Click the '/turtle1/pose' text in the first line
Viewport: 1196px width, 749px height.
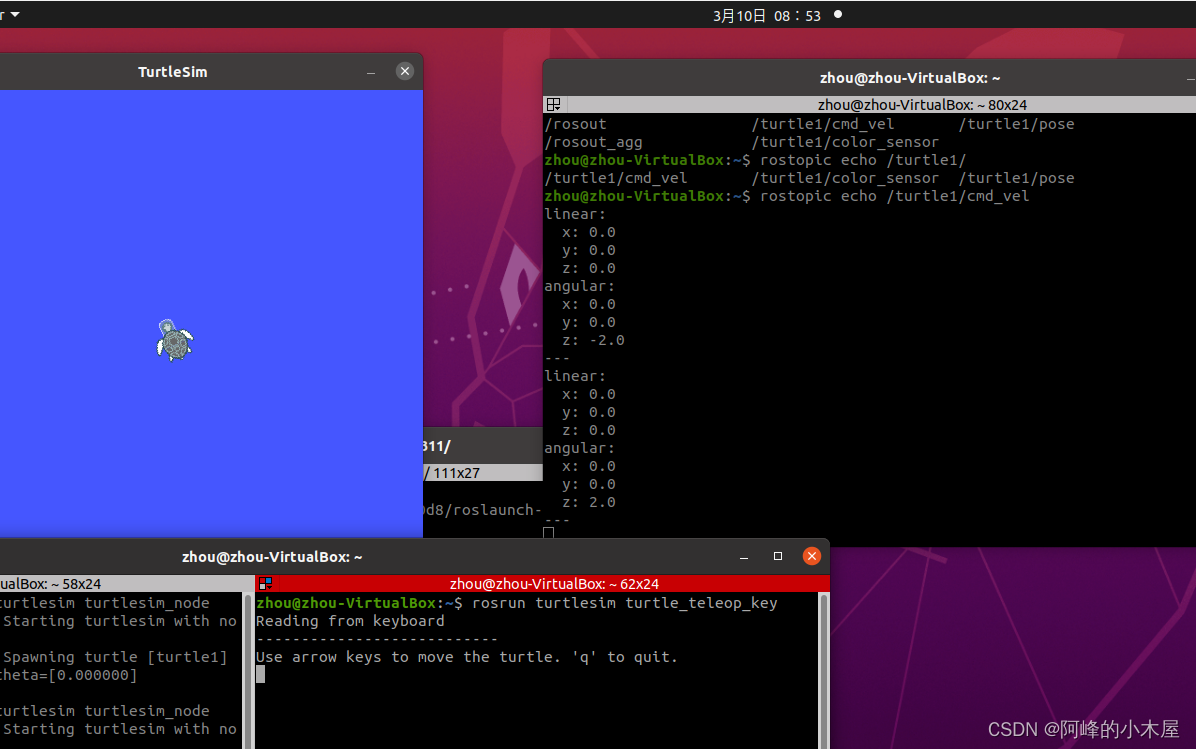pos(1017,124)
